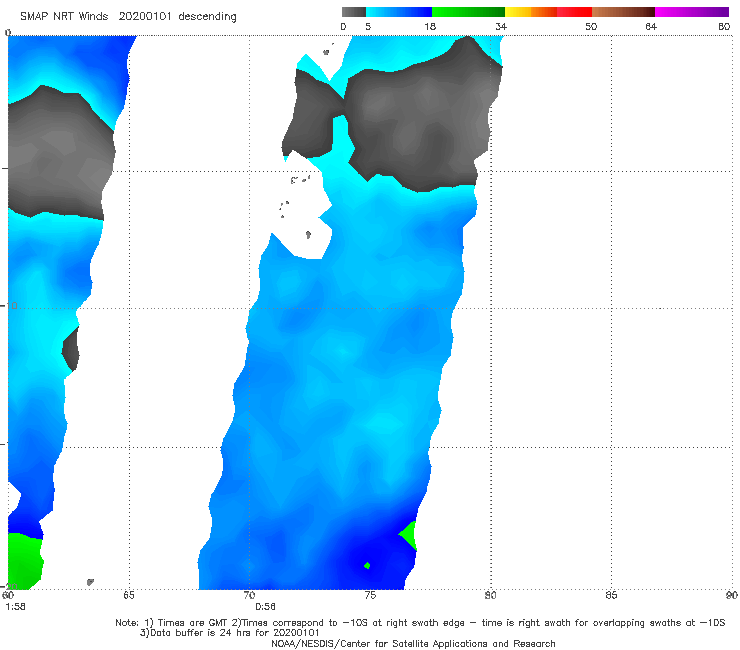Click the small green triangle near 77E
This screenshot has width=740, height=650.
(x=410, y=536)
